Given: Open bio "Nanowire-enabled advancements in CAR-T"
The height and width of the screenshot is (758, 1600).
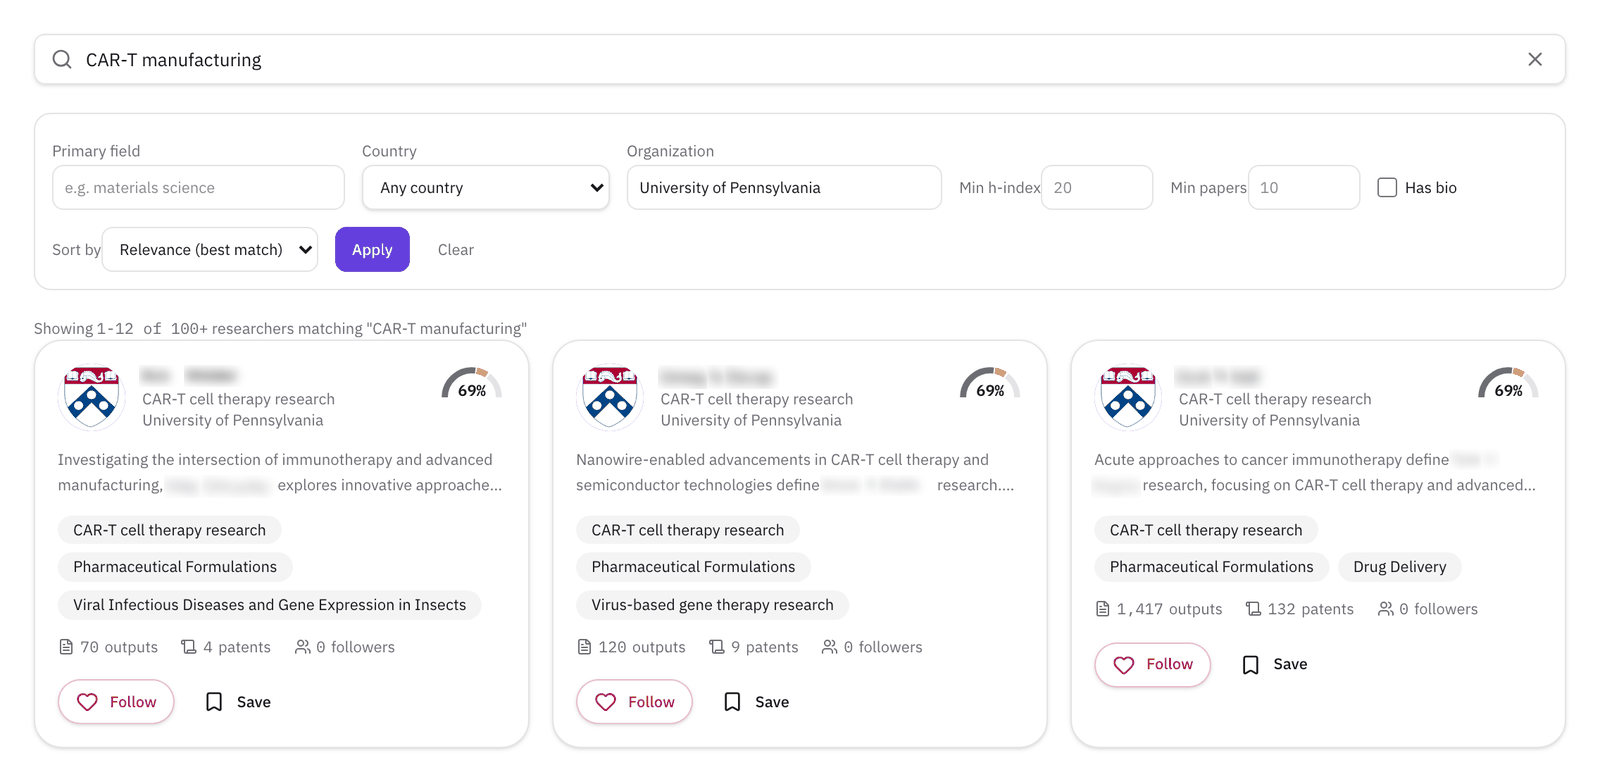Looking at the screenshot, I should pyautogui.click(x=795, y=472).
